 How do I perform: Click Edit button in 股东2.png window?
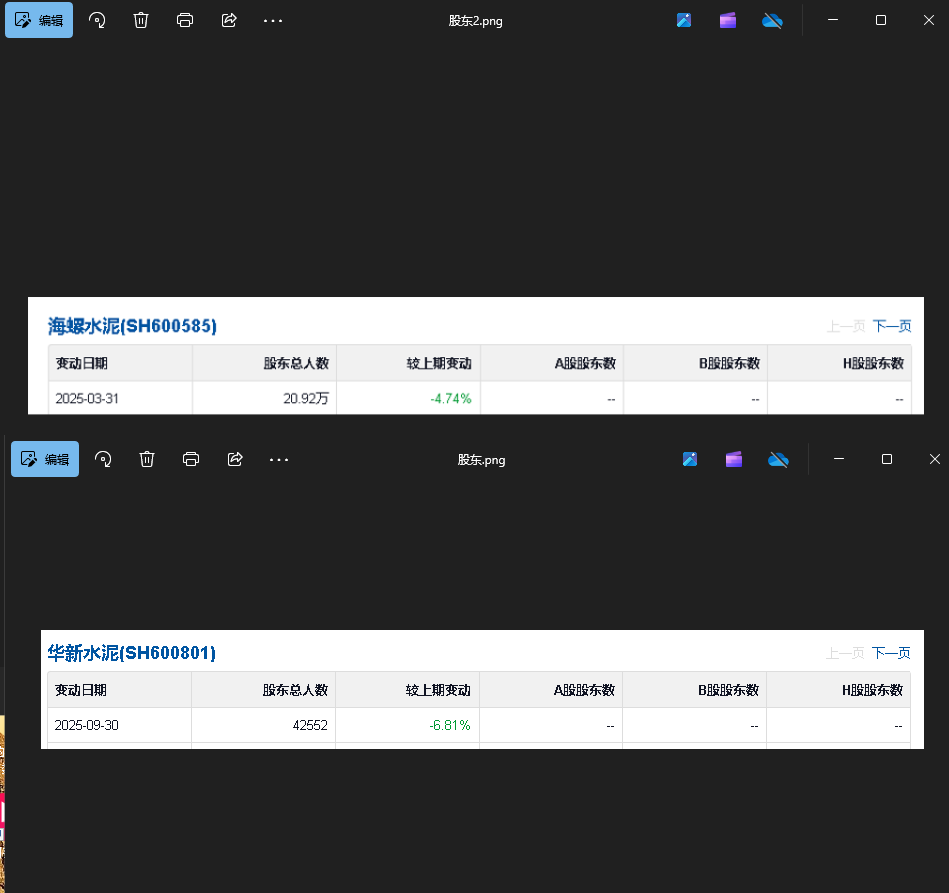click(x=39, y=20)
